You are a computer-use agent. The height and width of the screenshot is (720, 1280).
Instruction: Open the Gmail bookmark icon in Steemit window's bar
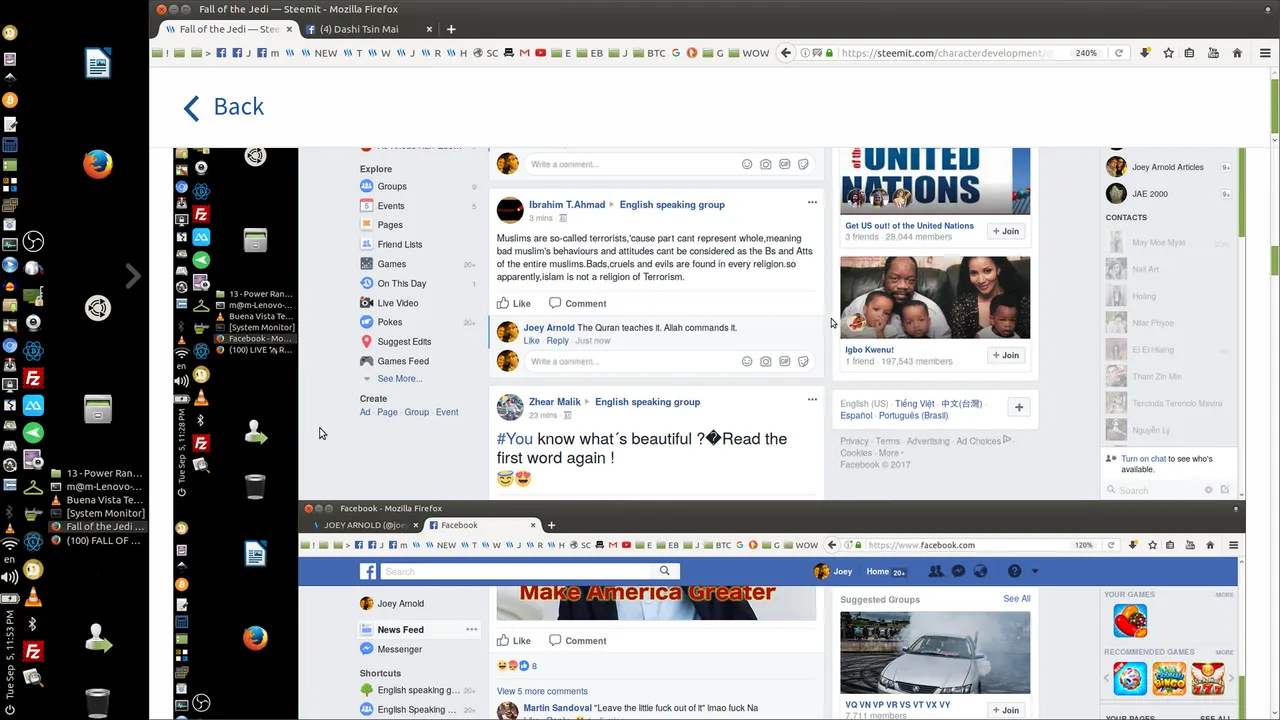(525, 53)
